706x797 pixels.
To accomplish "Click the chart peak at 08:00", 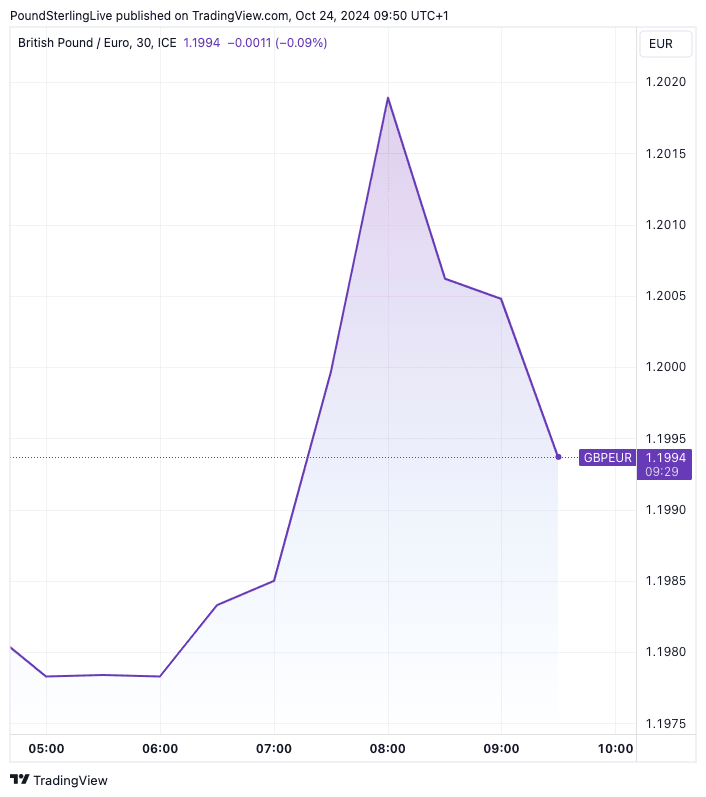I will coord(388,98).
